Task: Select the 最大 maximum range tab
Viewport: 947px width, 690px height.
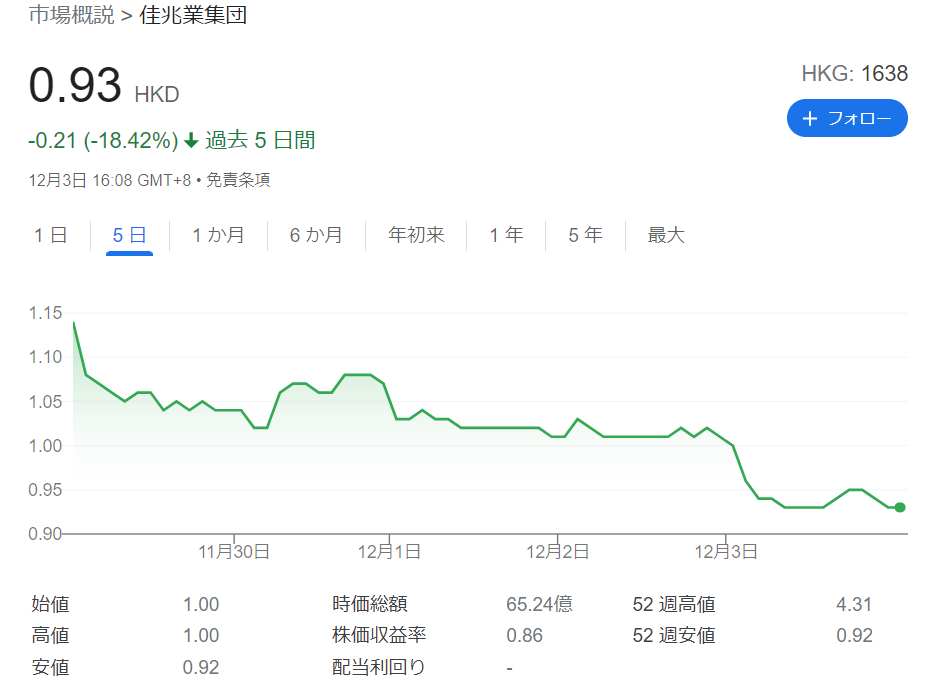Action: pos(666,235)
